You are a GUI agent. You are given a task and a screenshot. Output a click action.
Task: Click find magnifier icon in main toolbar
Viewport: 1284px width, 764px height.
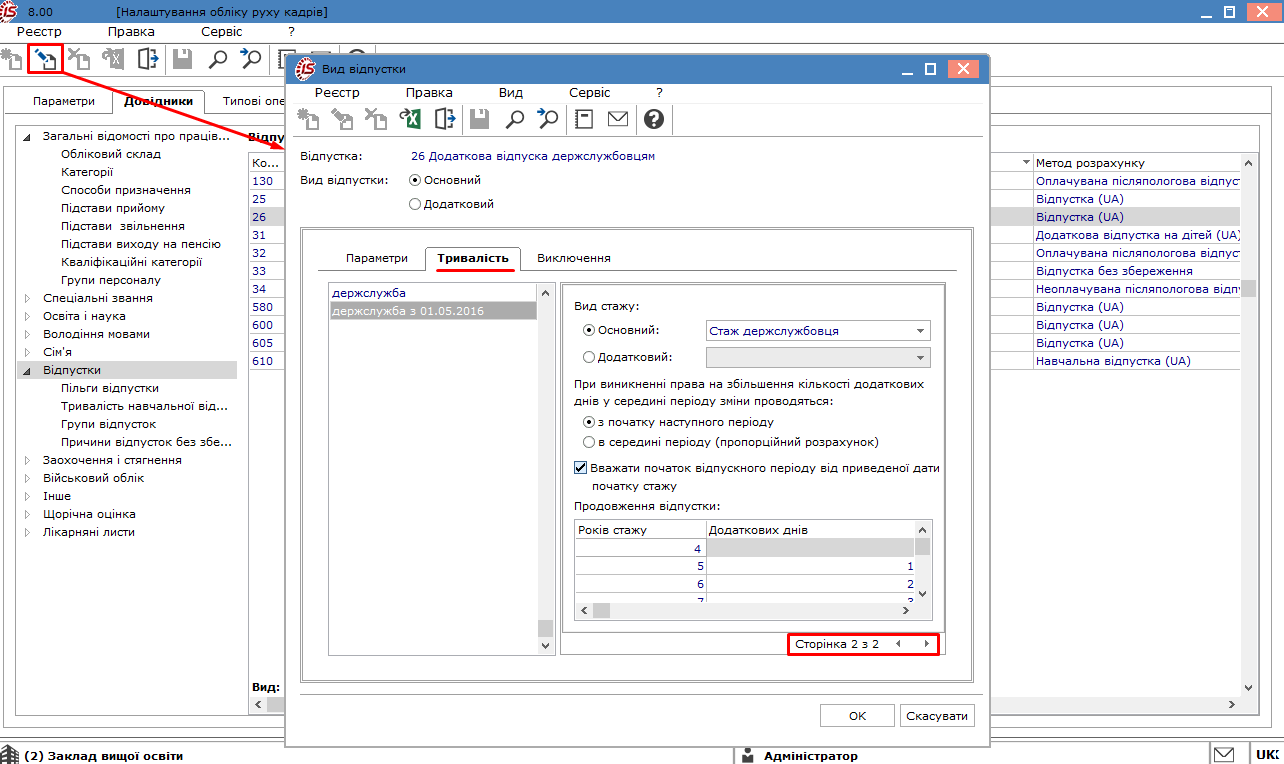217,58
